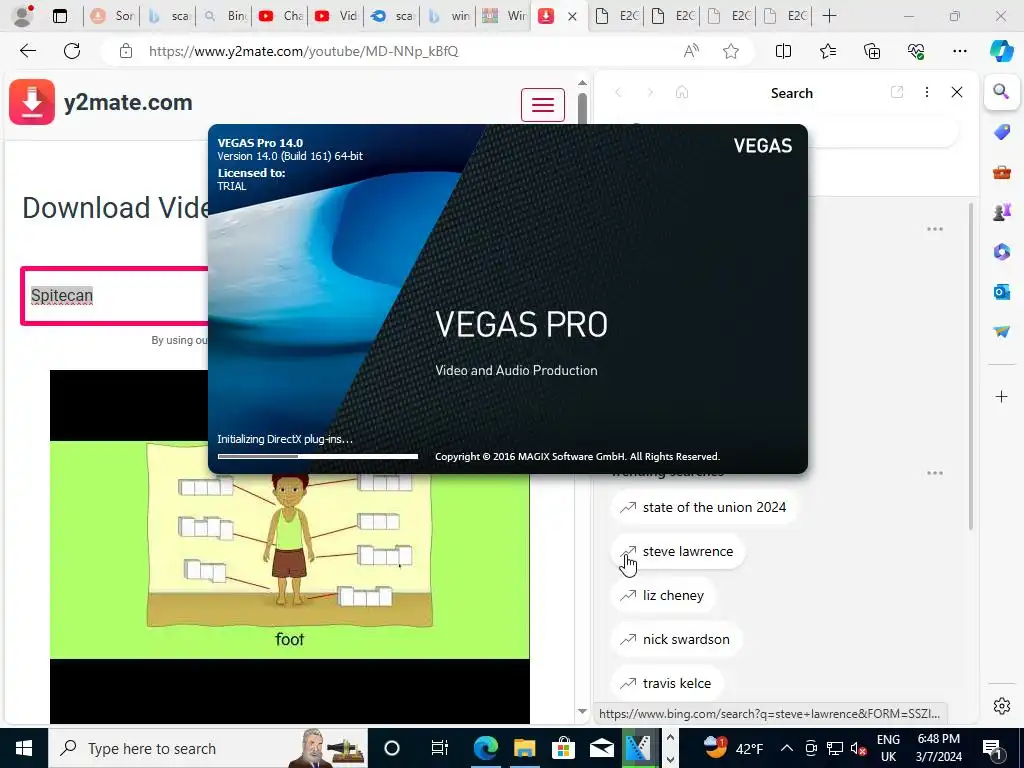
Task: Open the sidebar Microsoft 365 icon
Action: (x=1001, y=252)
